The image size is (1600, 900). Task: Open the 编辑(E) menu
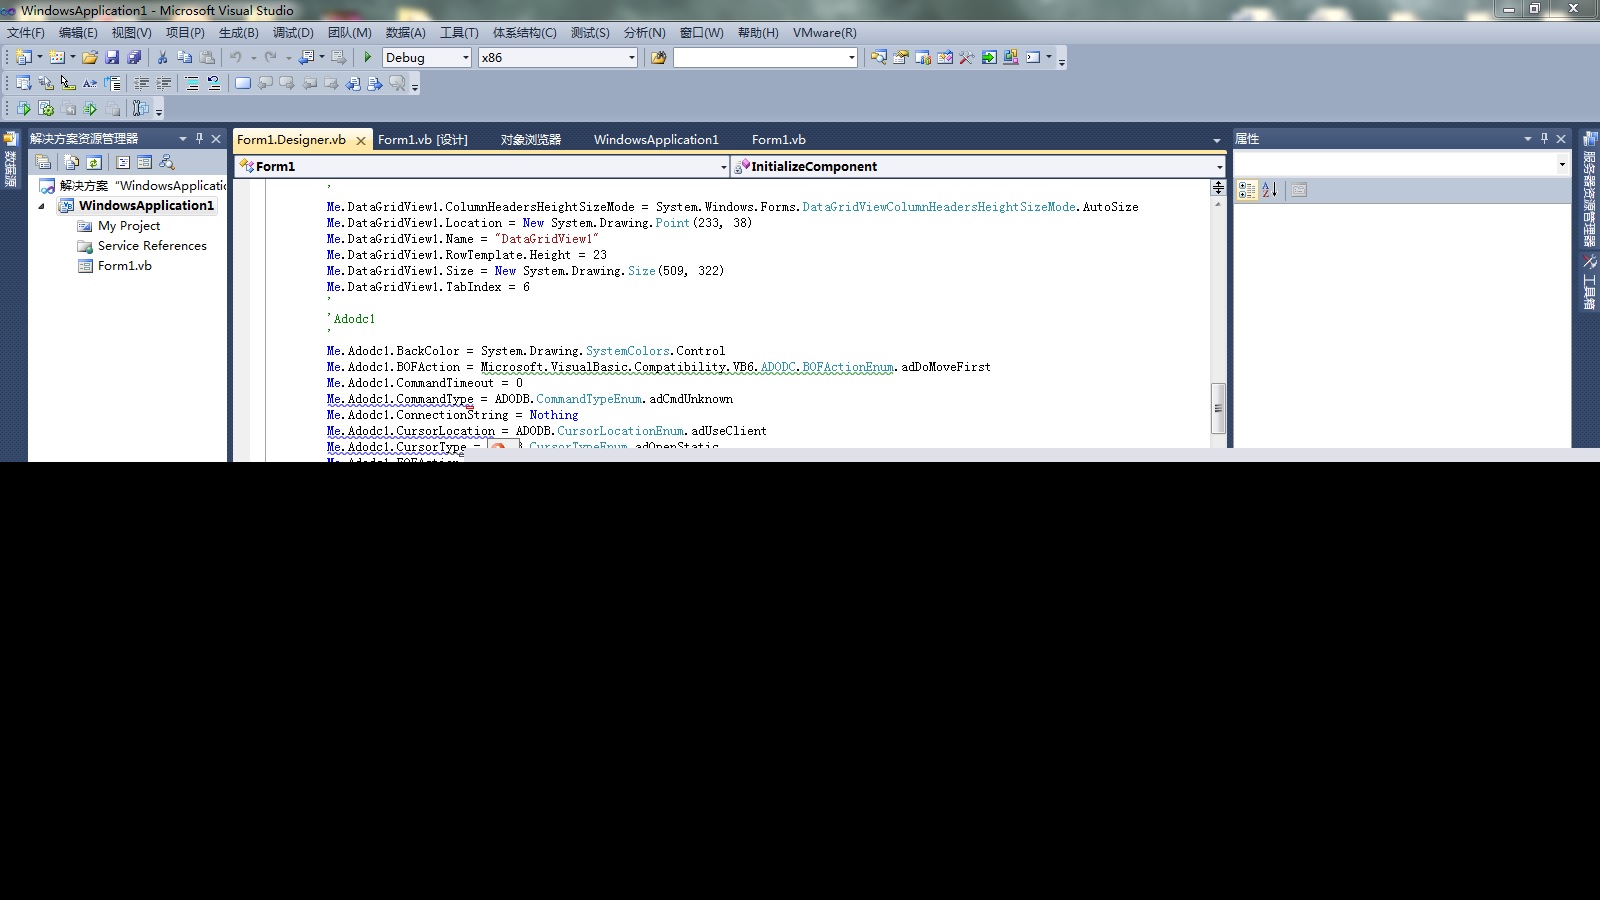click(78, 33)
